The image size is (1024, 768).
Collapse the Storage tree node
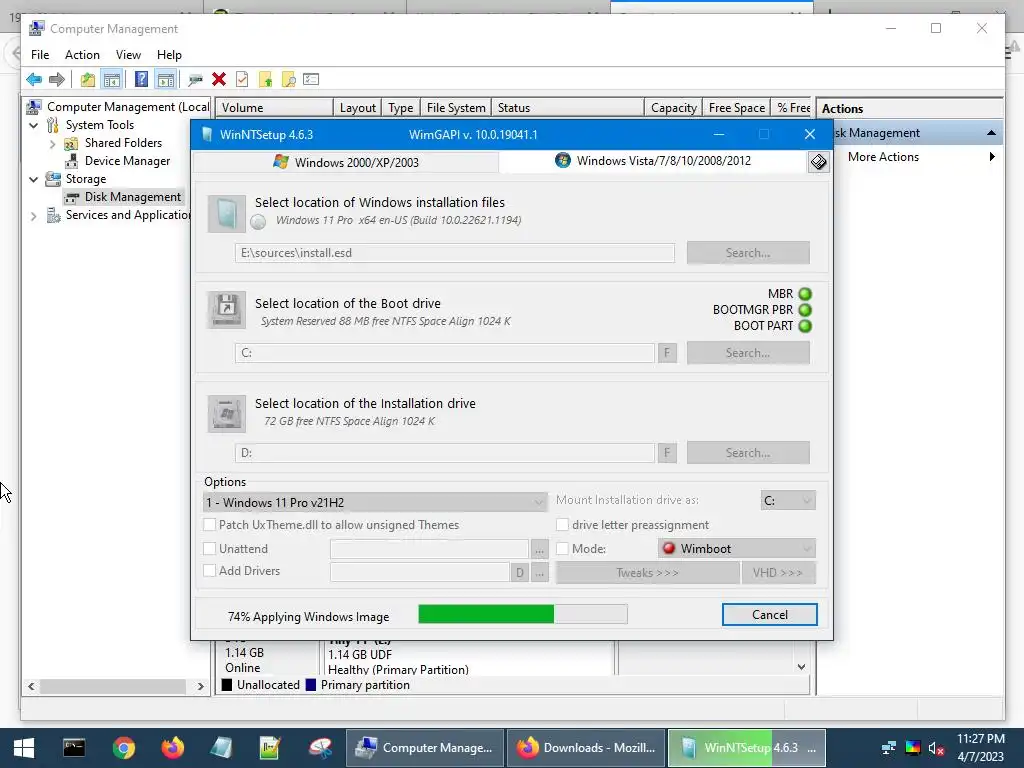point(33,179)
